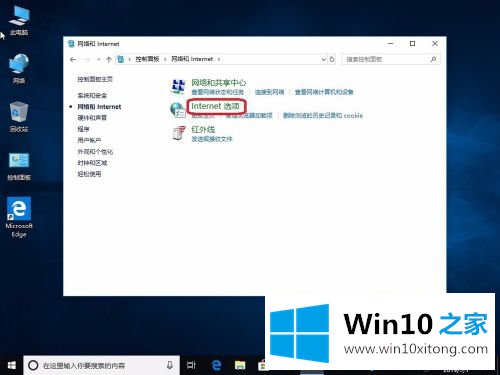Open the Windows Start menu
This screenshot has height=375, width=500.
coord(12,365)
